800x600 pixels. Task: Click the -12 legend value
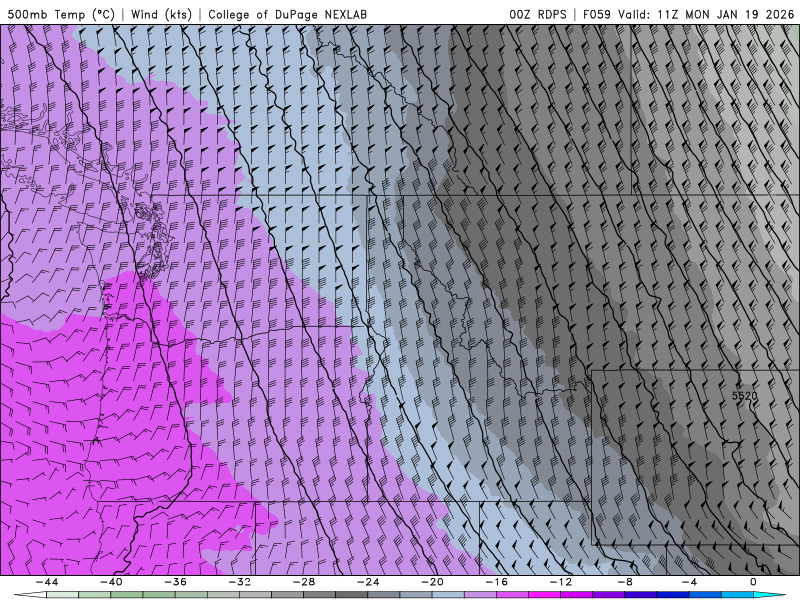pyautogui.click(x=560, y=582)
